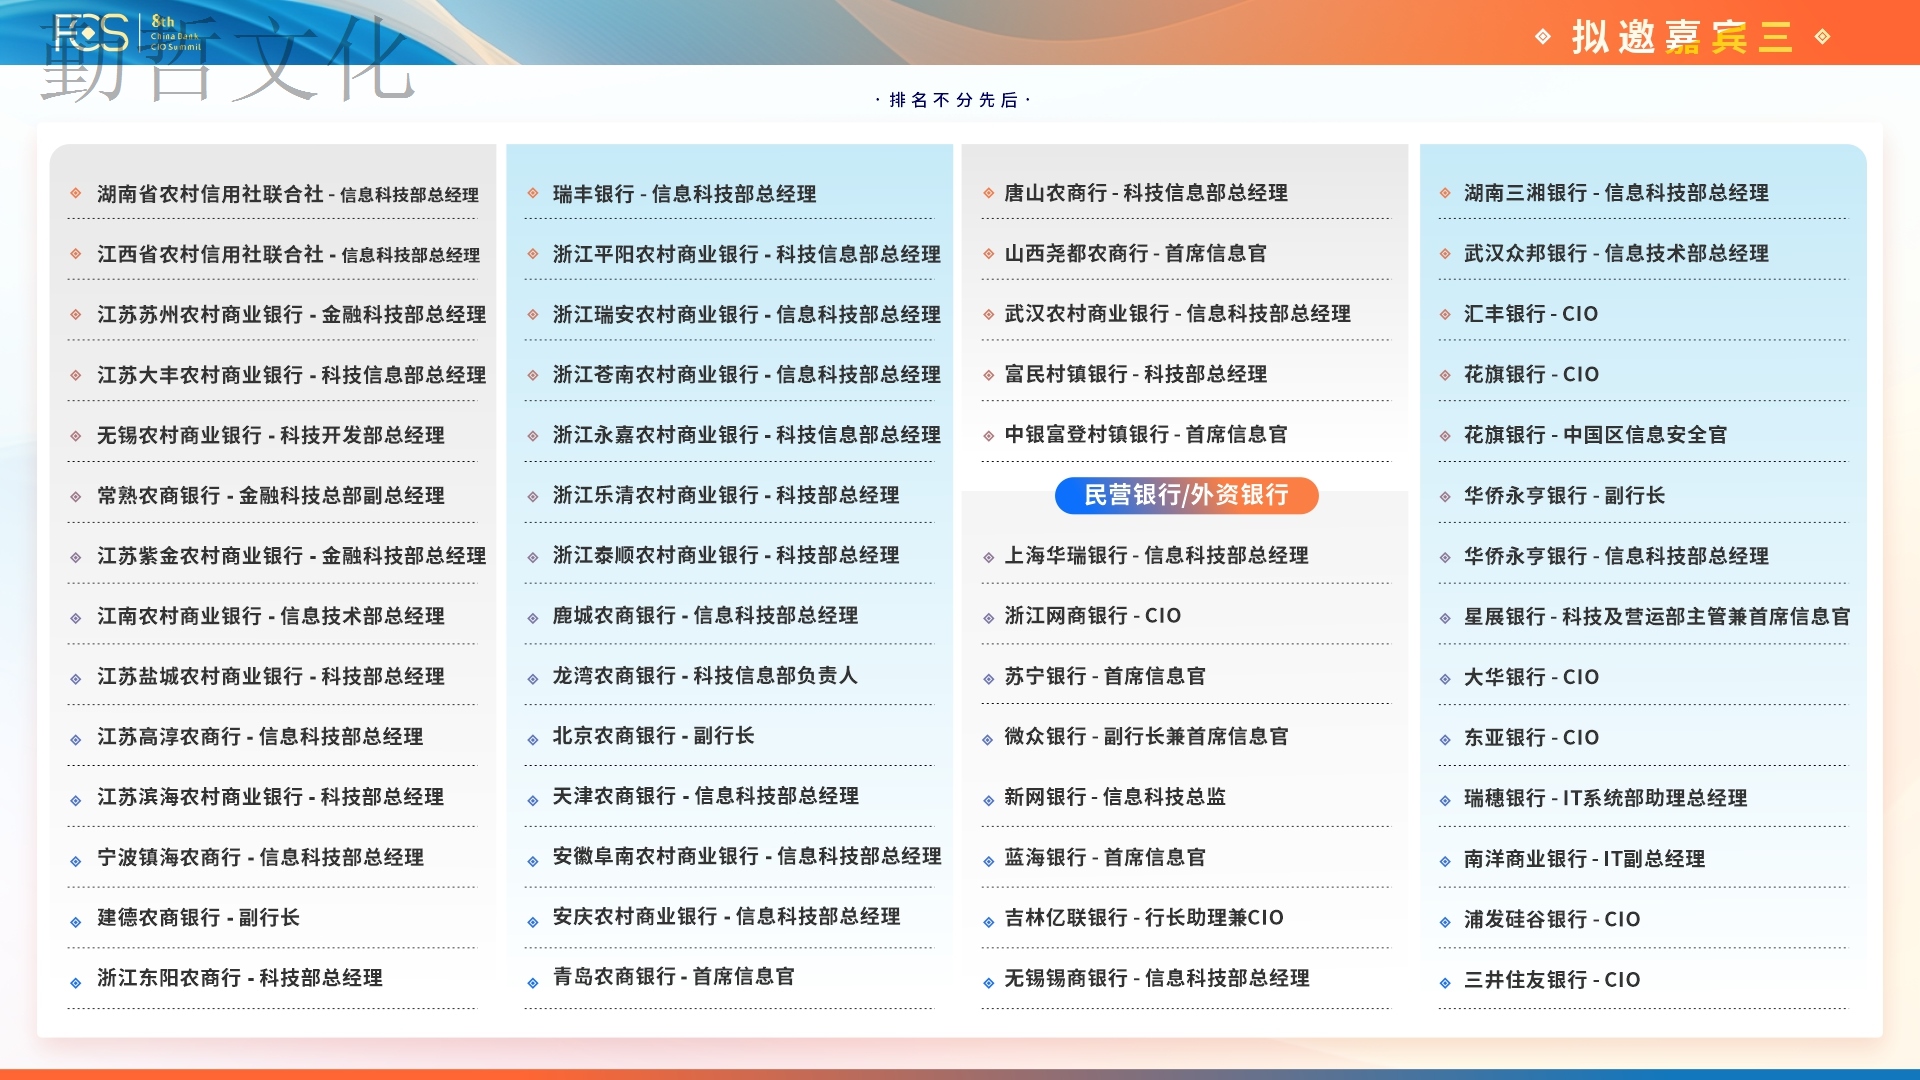Click 浦发硅谷银行 - CIO entry
Viewport: 1920px width, 1080px height.
1552,919
